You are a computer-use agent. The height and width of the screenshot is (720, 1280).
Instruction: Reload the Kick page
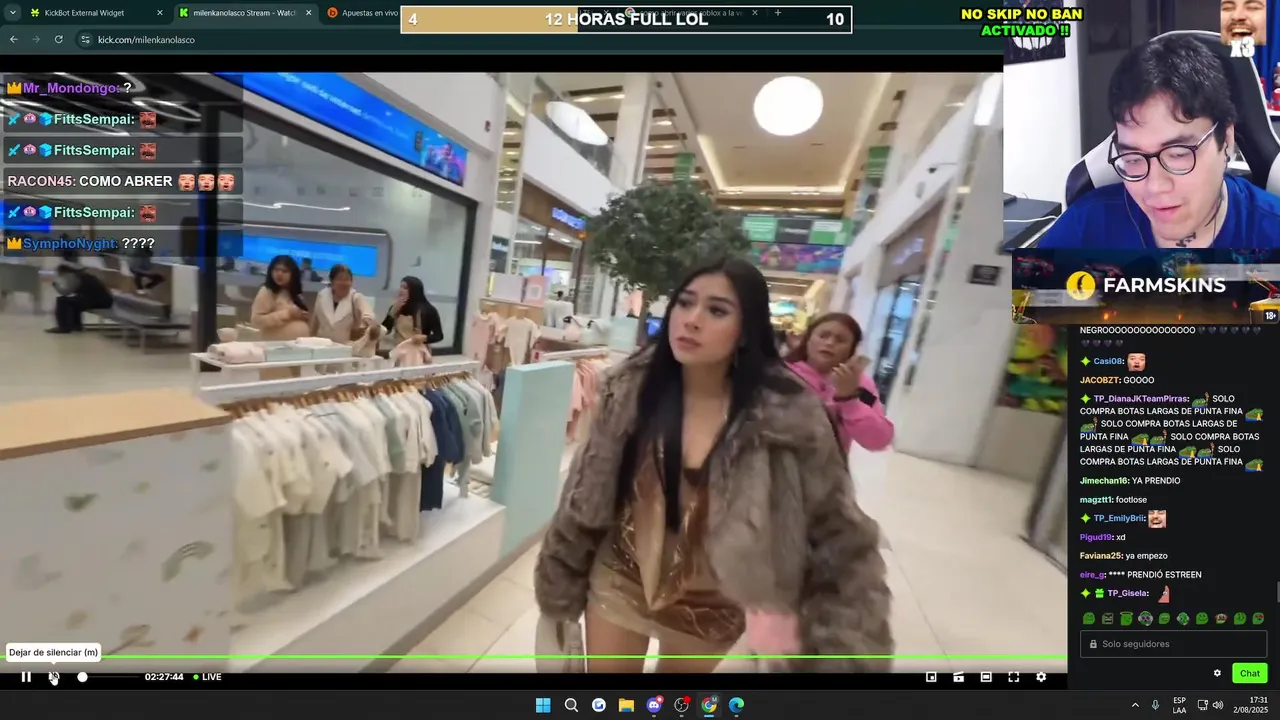59,39
